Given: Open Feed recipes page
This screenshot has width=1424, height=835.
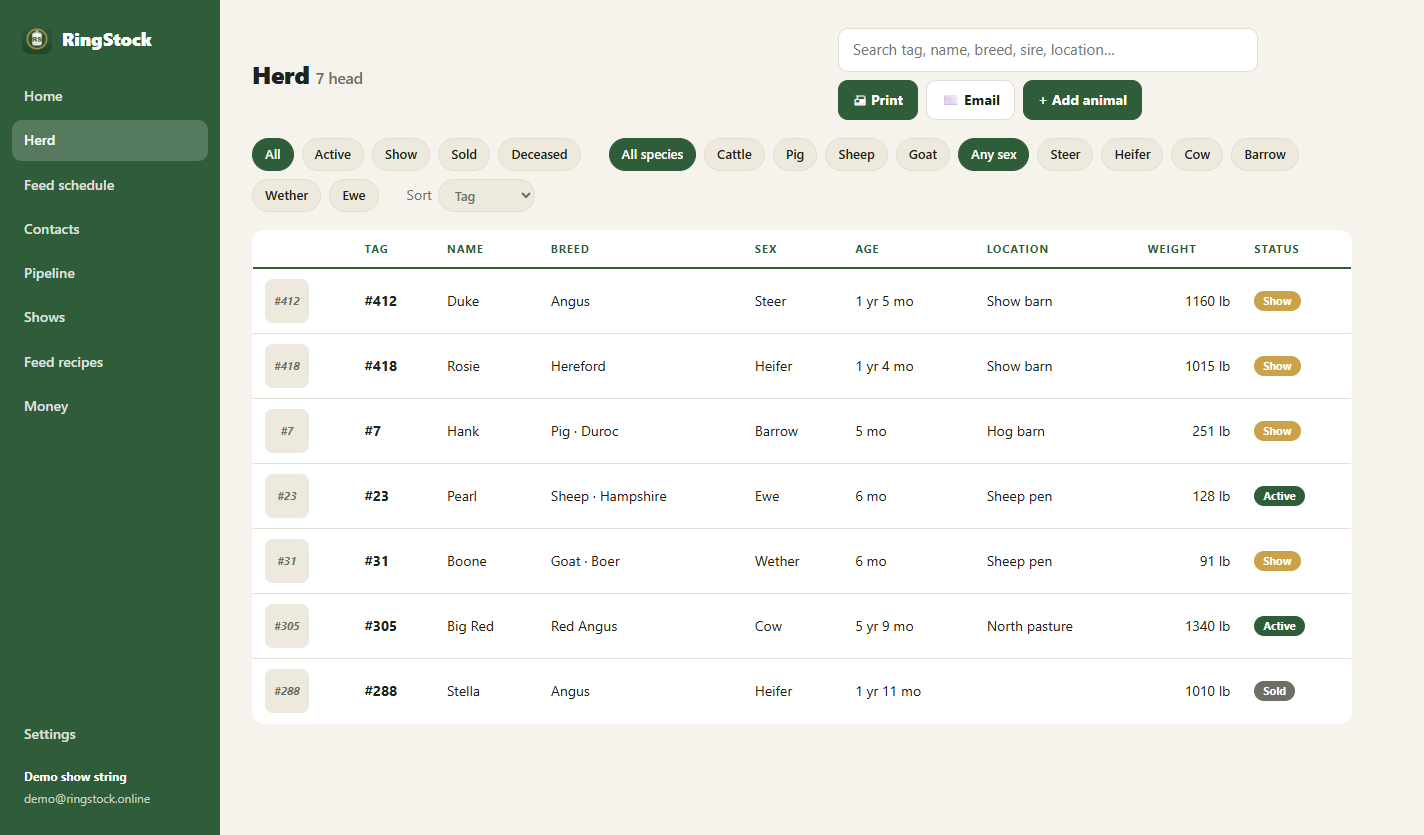Looking at the screenshot, I should [x=110, y=362].
